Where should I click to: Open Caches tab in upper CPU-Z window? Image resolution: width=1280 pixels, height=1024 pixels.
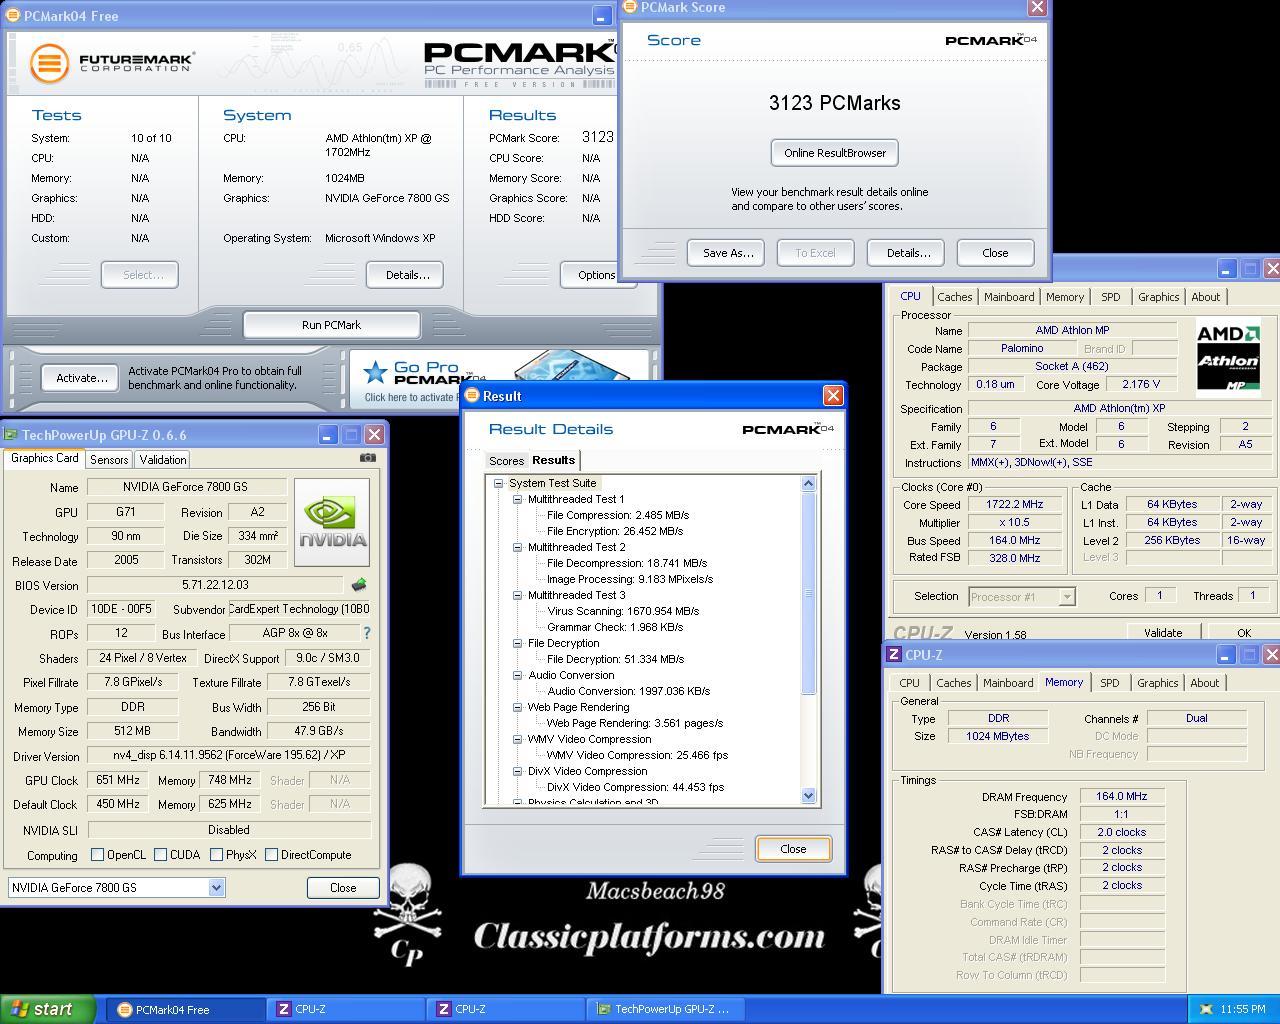[x=955, y=297]
